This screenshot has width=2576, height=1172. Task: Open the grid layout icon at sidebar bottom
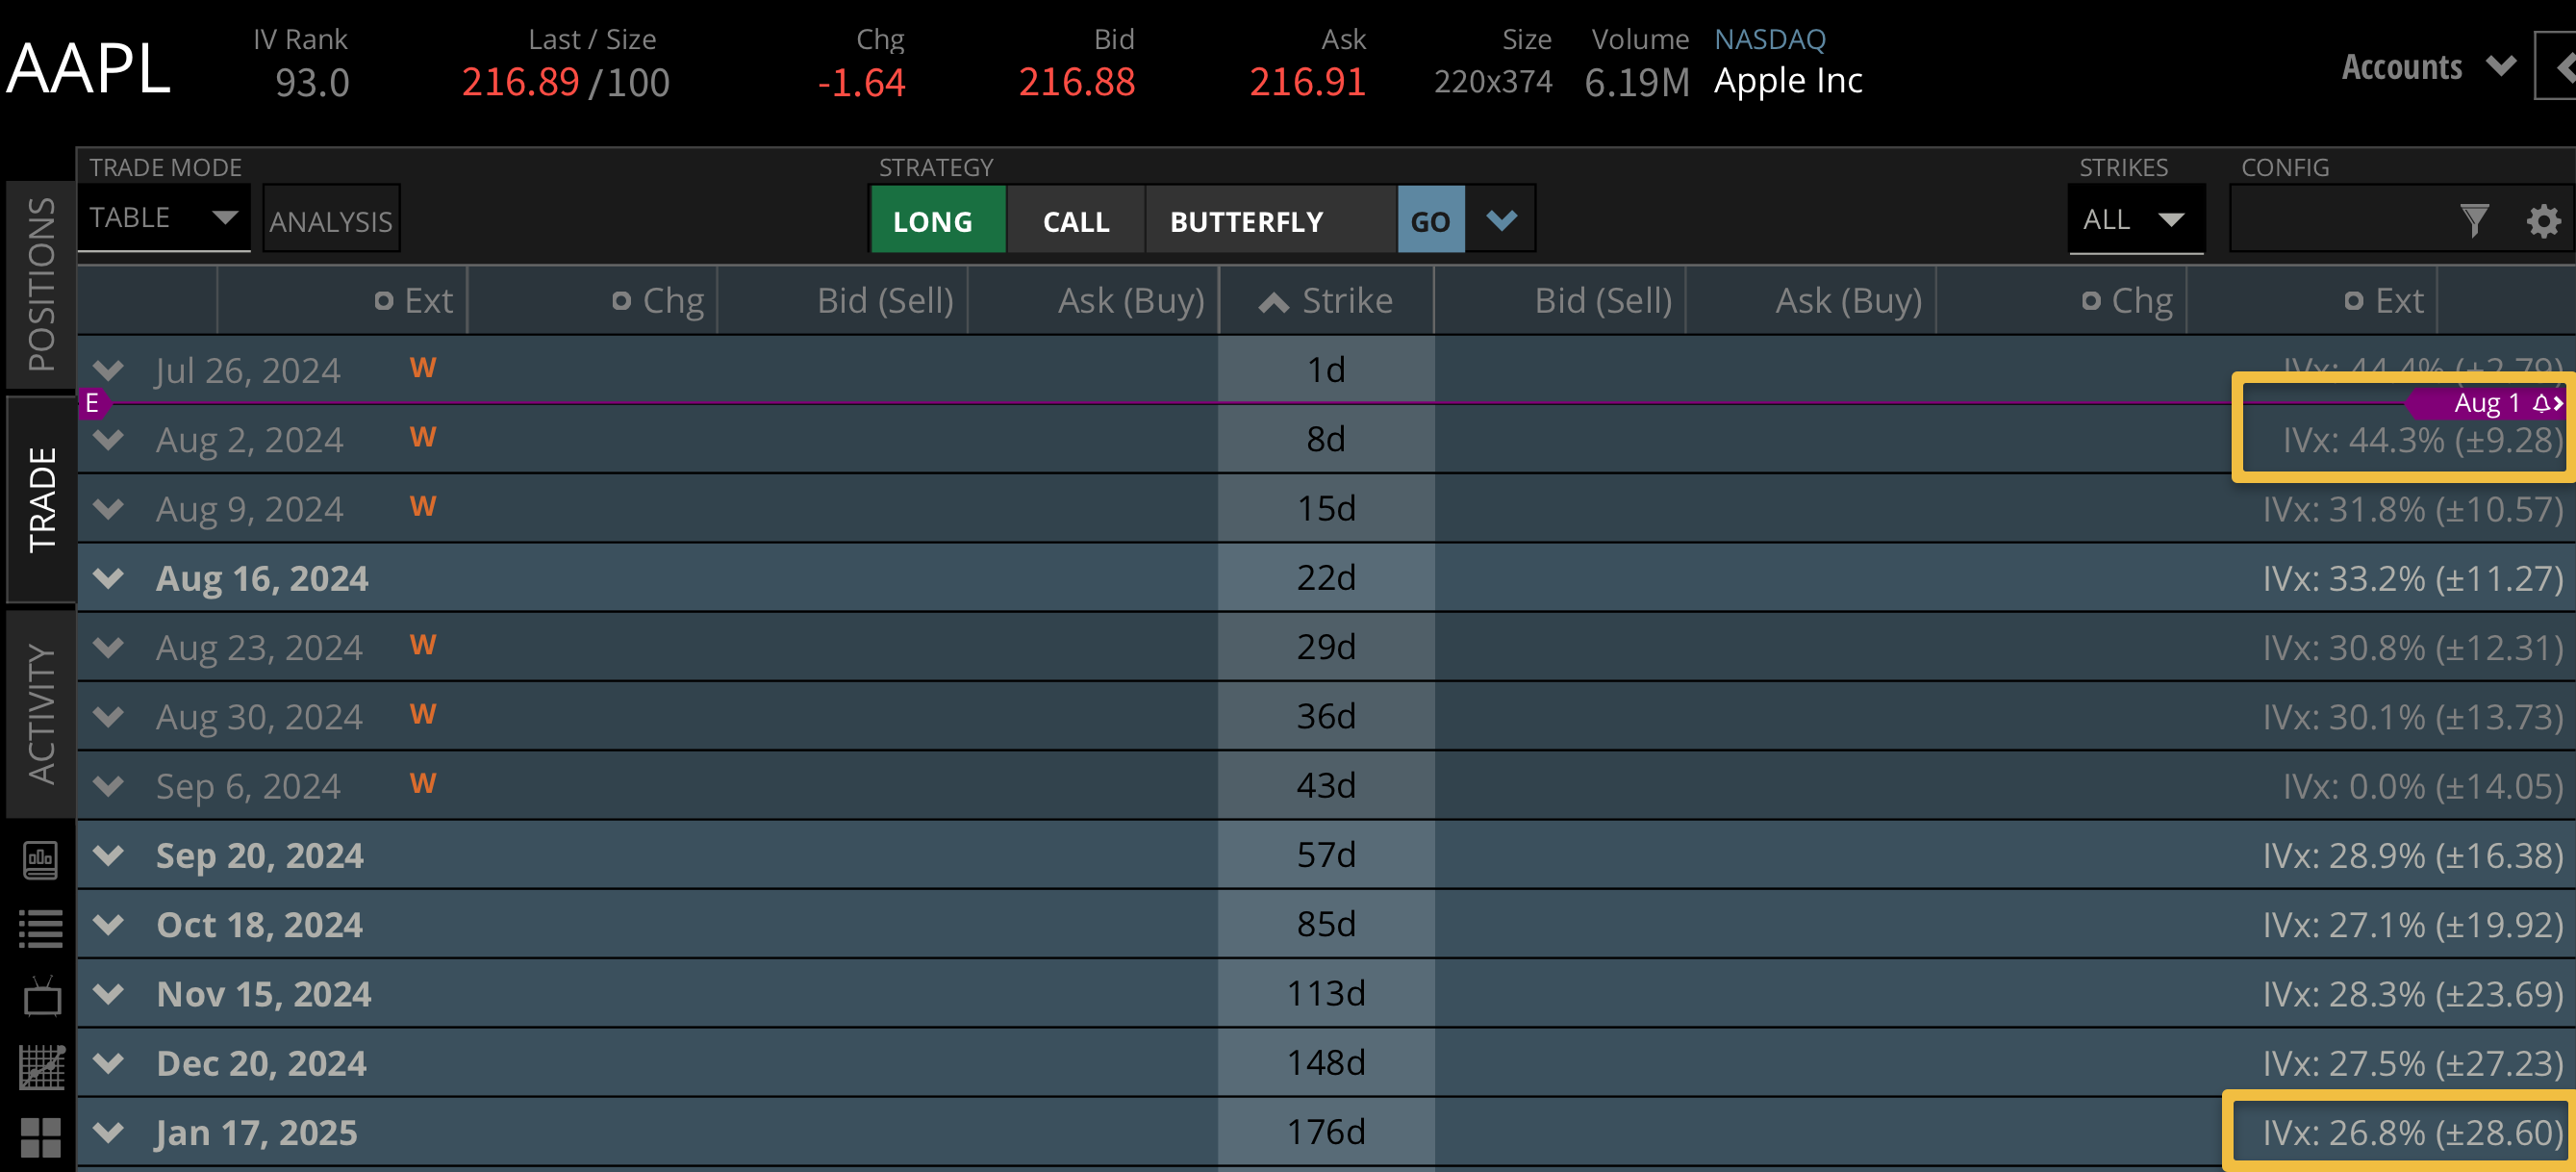[40, 1134]
